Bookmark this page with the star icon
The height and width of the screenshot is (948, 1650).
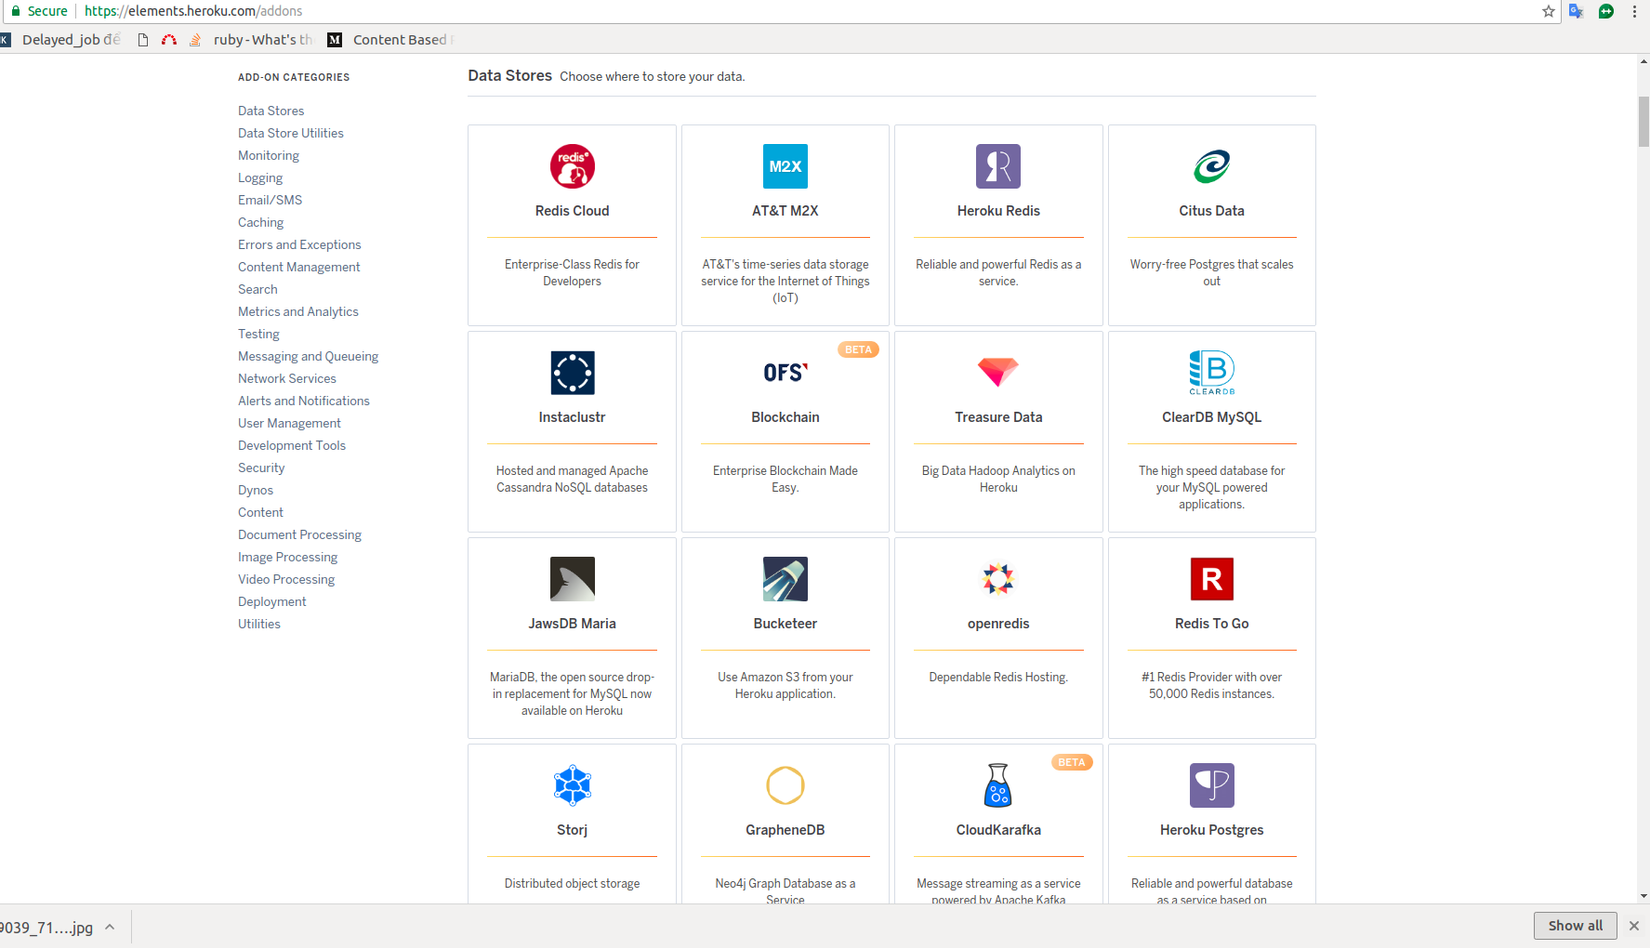pos(1548,11)
